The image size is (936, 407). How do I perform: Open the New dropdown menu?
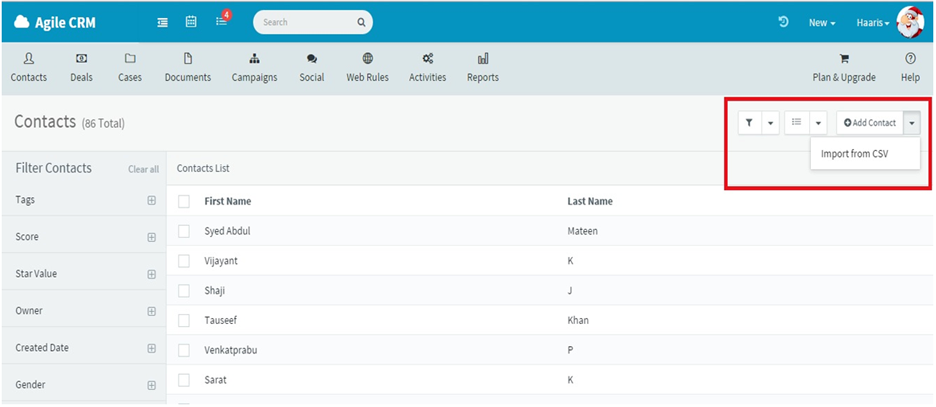point(822,23)
